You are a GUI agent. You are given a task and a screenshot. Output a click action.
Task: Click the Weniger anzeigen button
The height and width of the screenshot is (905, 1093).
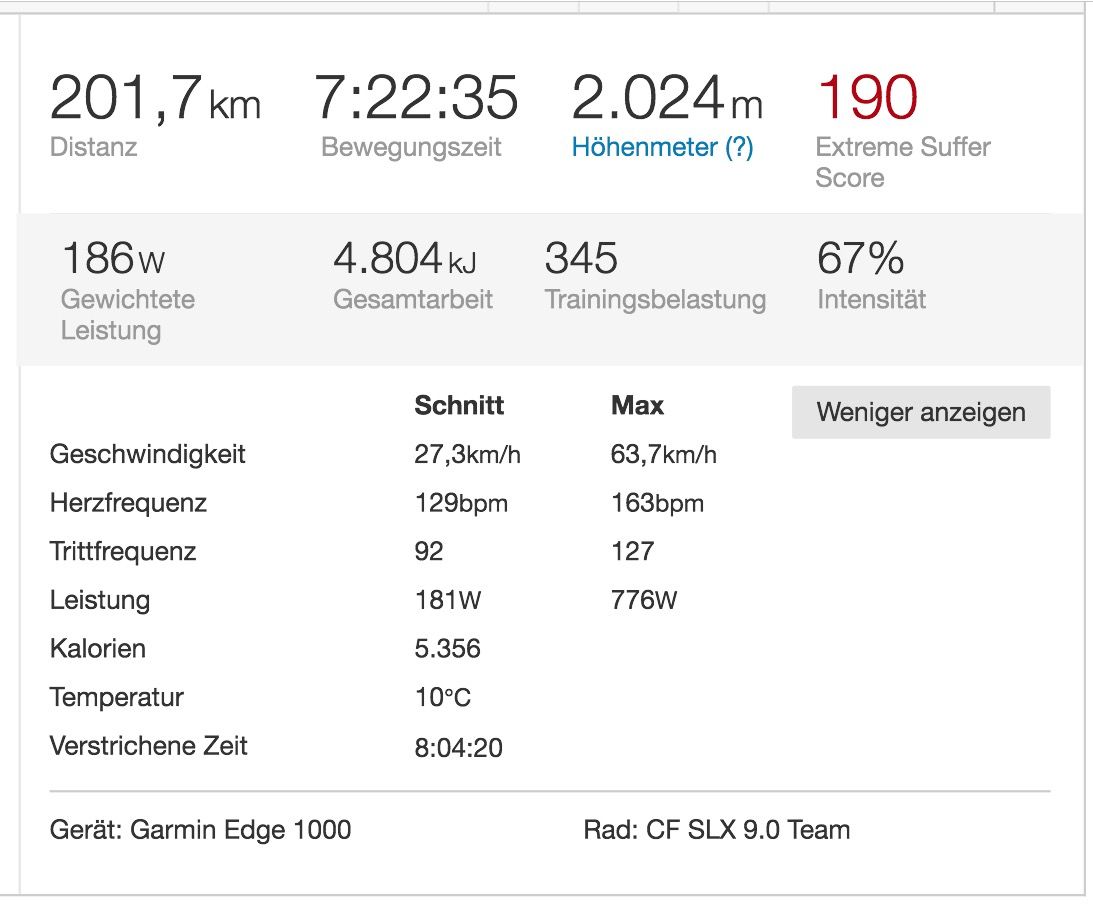point(920,412)
